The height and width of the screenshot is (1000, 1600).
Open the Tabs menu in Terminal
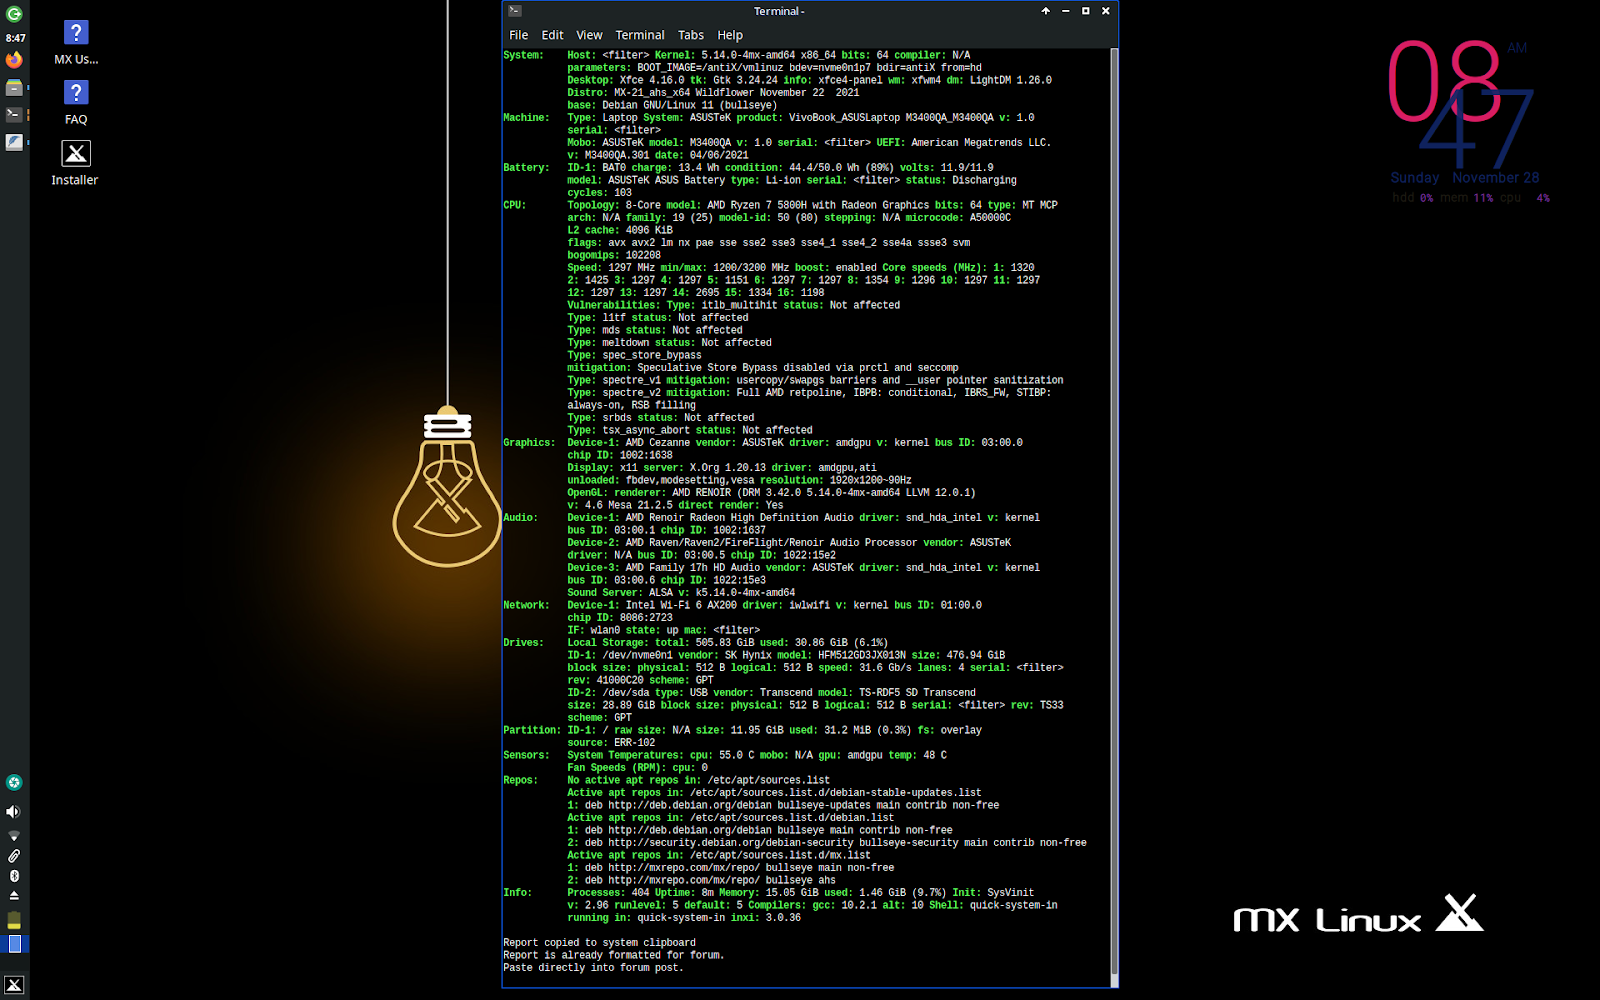point(691,35)
